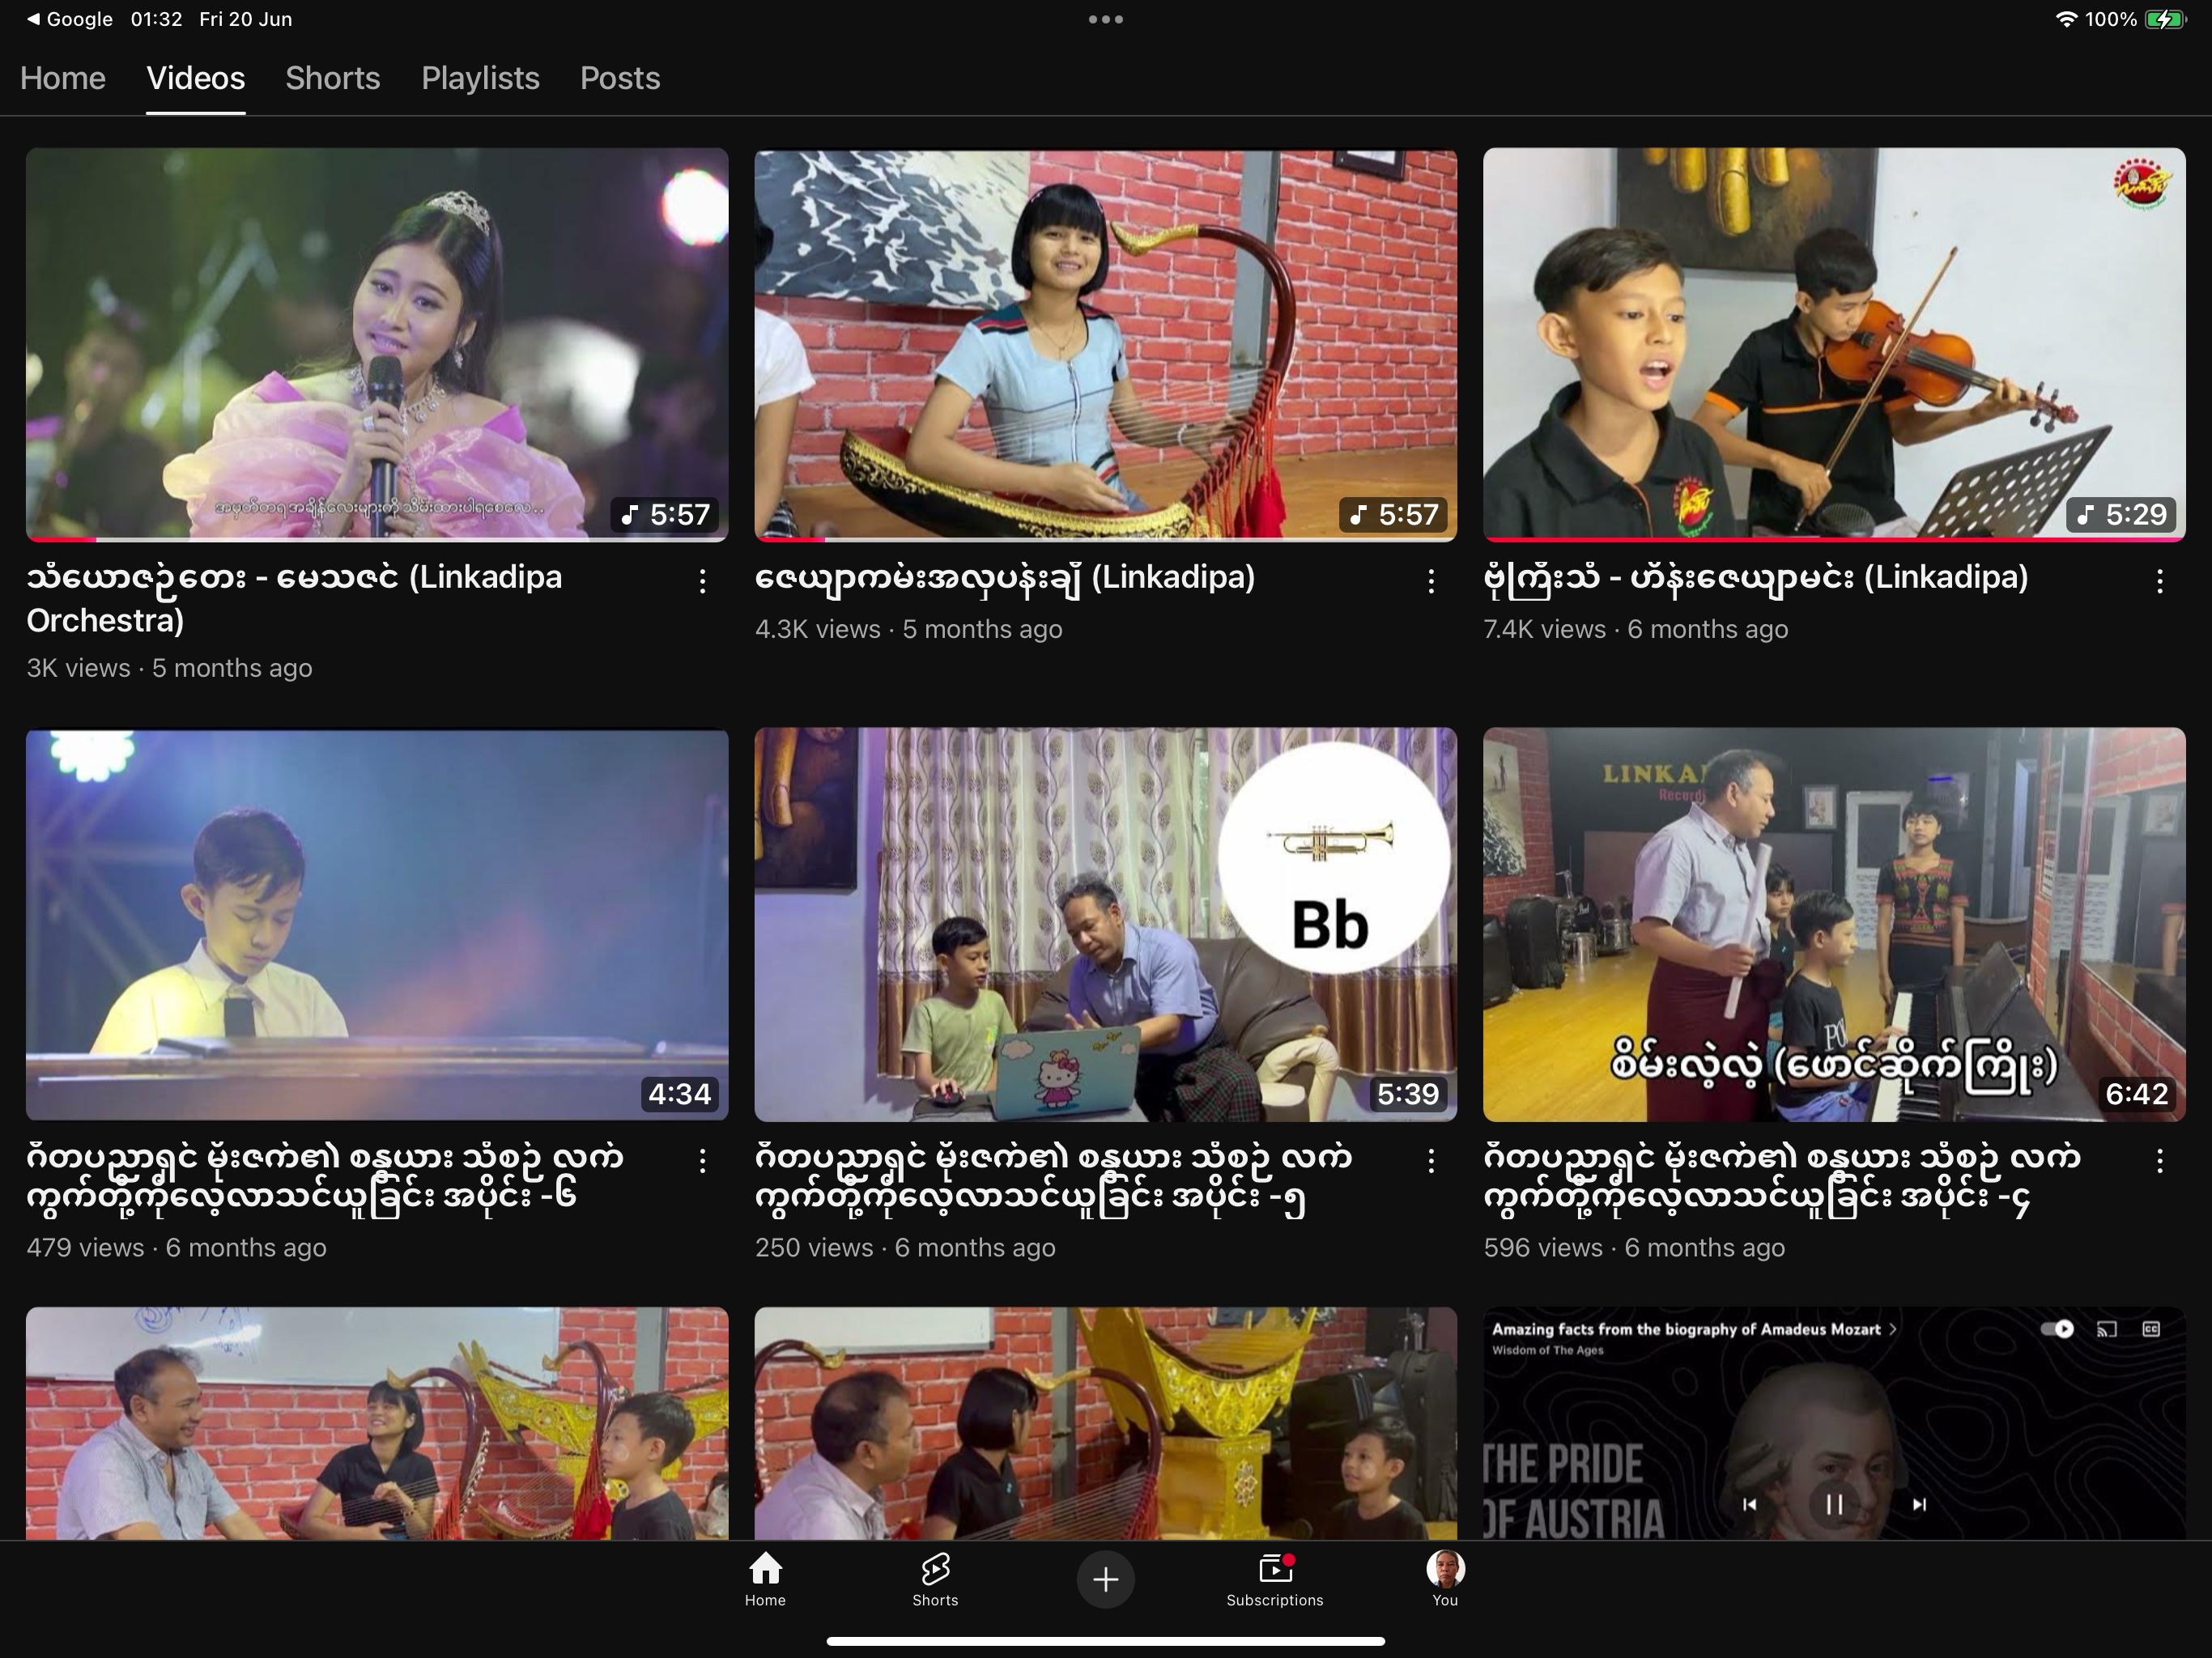
Task: Switch to the Shorts channel tab
Action: [332, 78]
